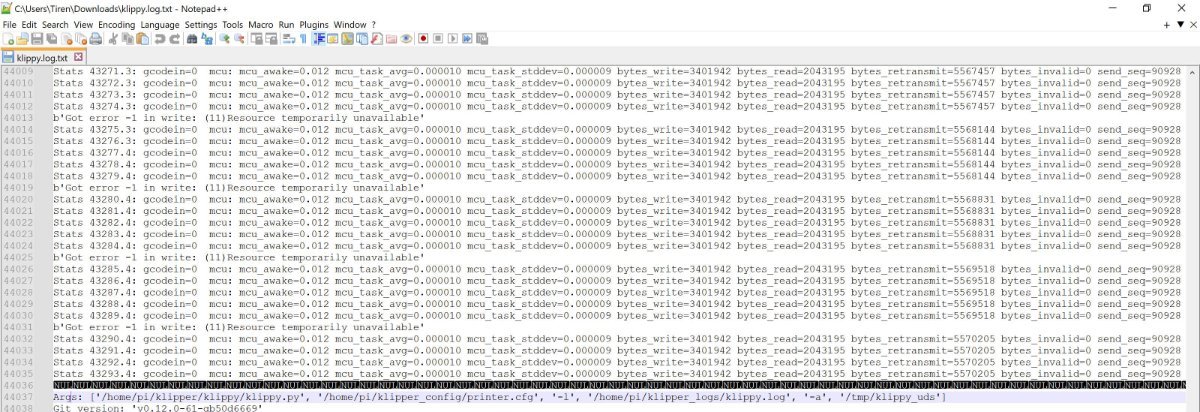Click the Cut scissors toolbar icon

tap(112, 39)
